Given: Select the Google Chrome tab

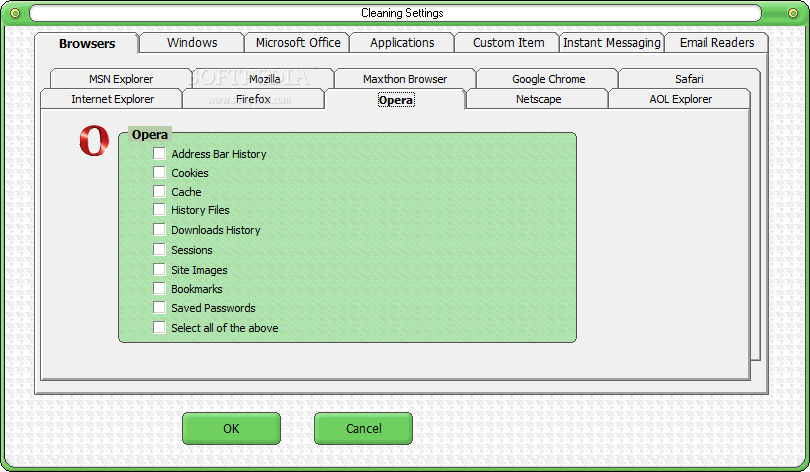Looking at the screenshot, I should pyautogui.click(x=548, y=79).
